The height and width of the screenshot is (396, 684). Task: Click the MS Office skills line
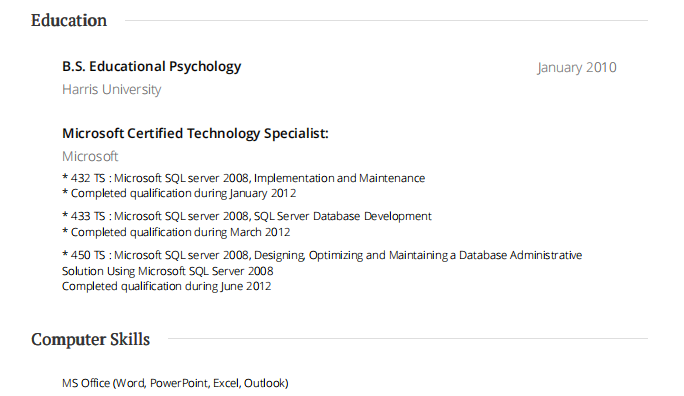click(x=175, y=383)
